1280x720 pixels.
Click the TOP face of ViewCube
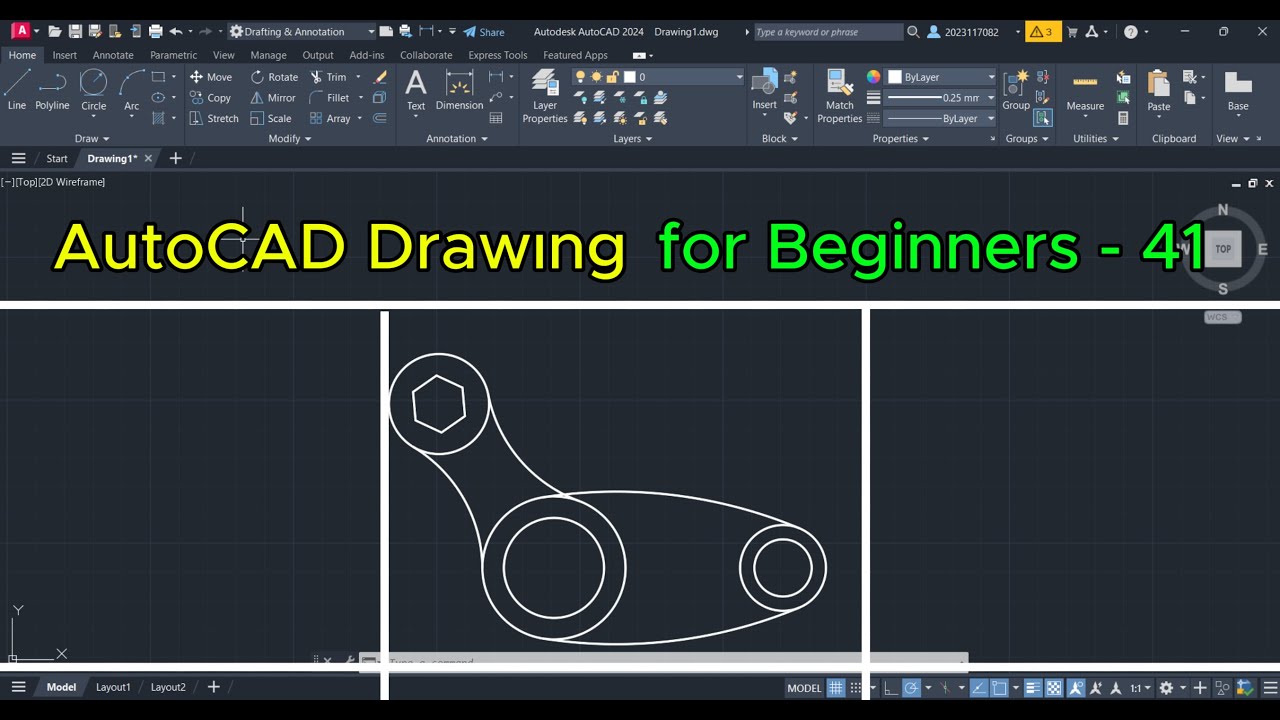(x=1223, y=250)
